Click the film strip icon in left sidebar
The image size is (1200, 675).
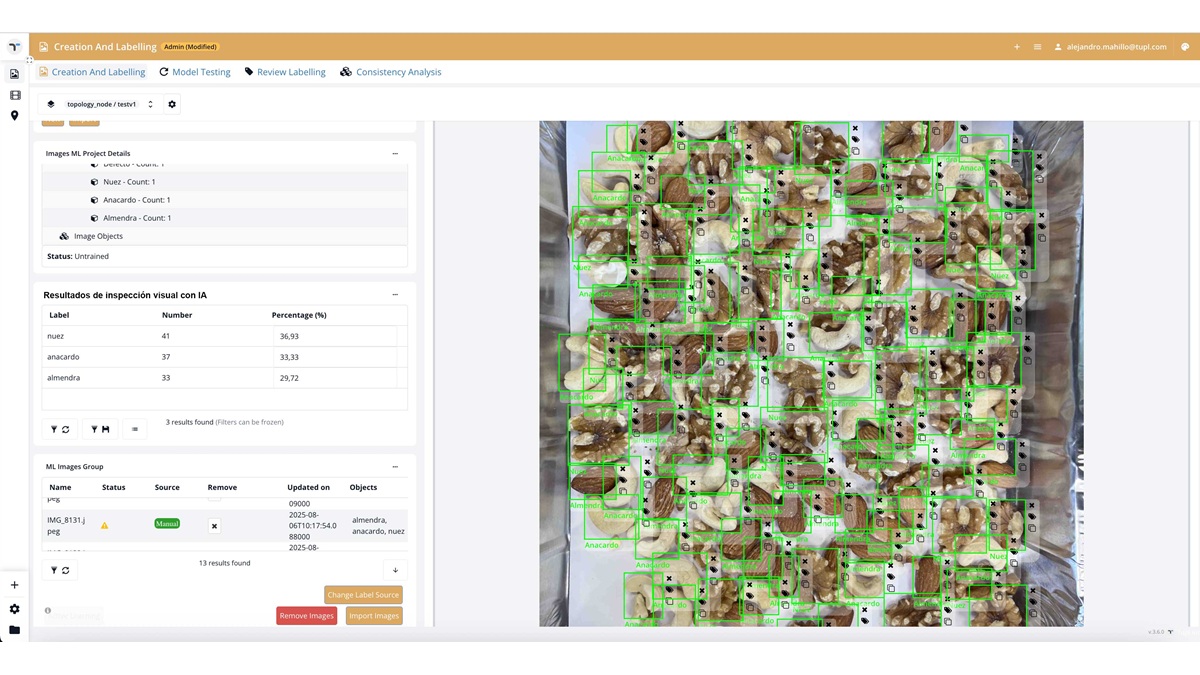point(14,95)
